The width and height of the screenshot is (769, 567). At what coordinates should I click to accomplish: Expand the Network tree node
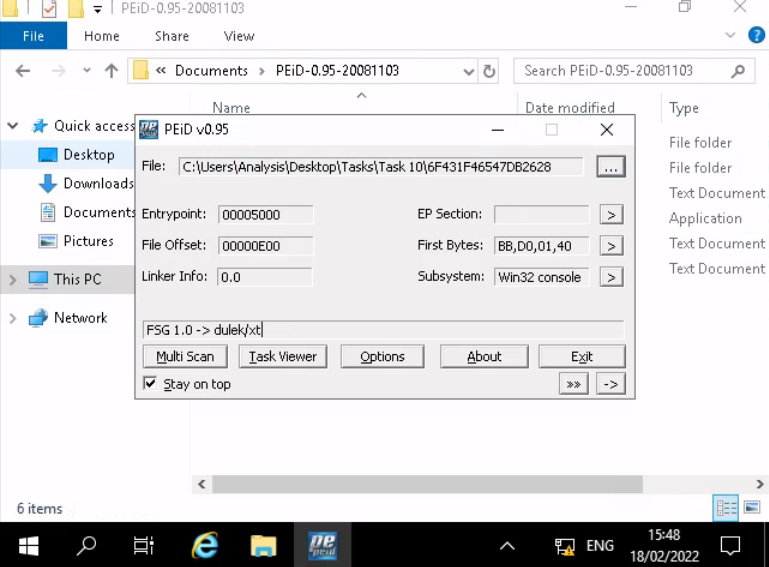[13, 318]
